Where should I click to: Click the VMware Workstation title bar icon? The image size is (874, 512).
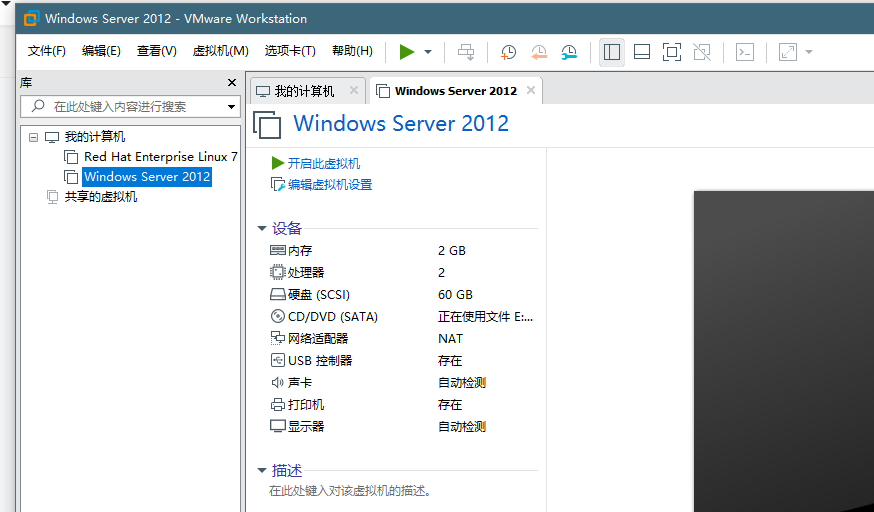31,18
